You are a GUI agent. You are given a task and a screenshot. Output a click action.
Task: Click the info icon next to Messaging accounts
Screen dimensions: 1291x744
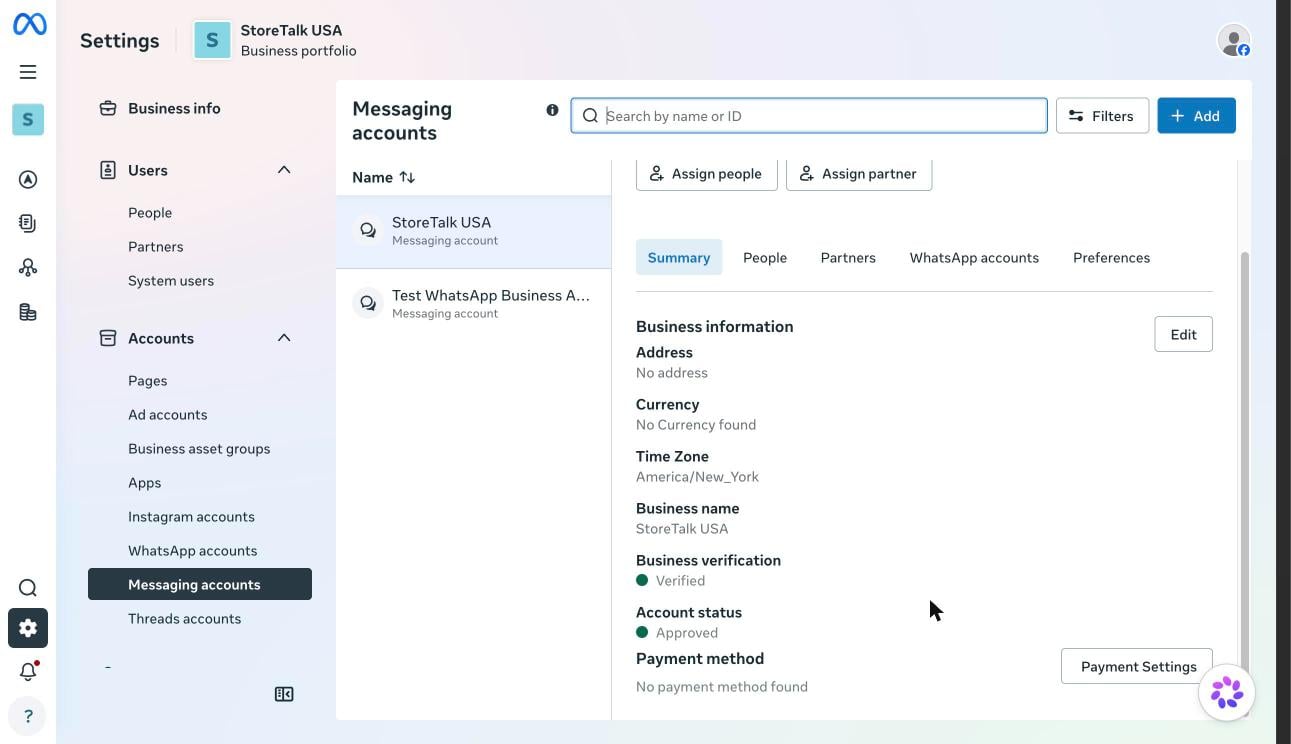click(x=552, y=110)
